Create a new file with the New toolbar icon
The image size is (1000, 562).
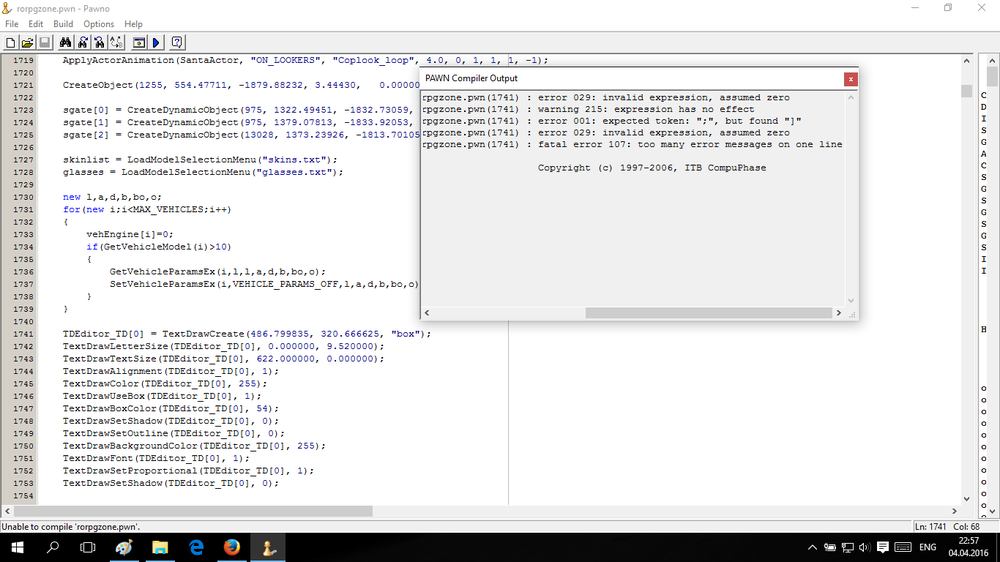(x=10, y=43)
